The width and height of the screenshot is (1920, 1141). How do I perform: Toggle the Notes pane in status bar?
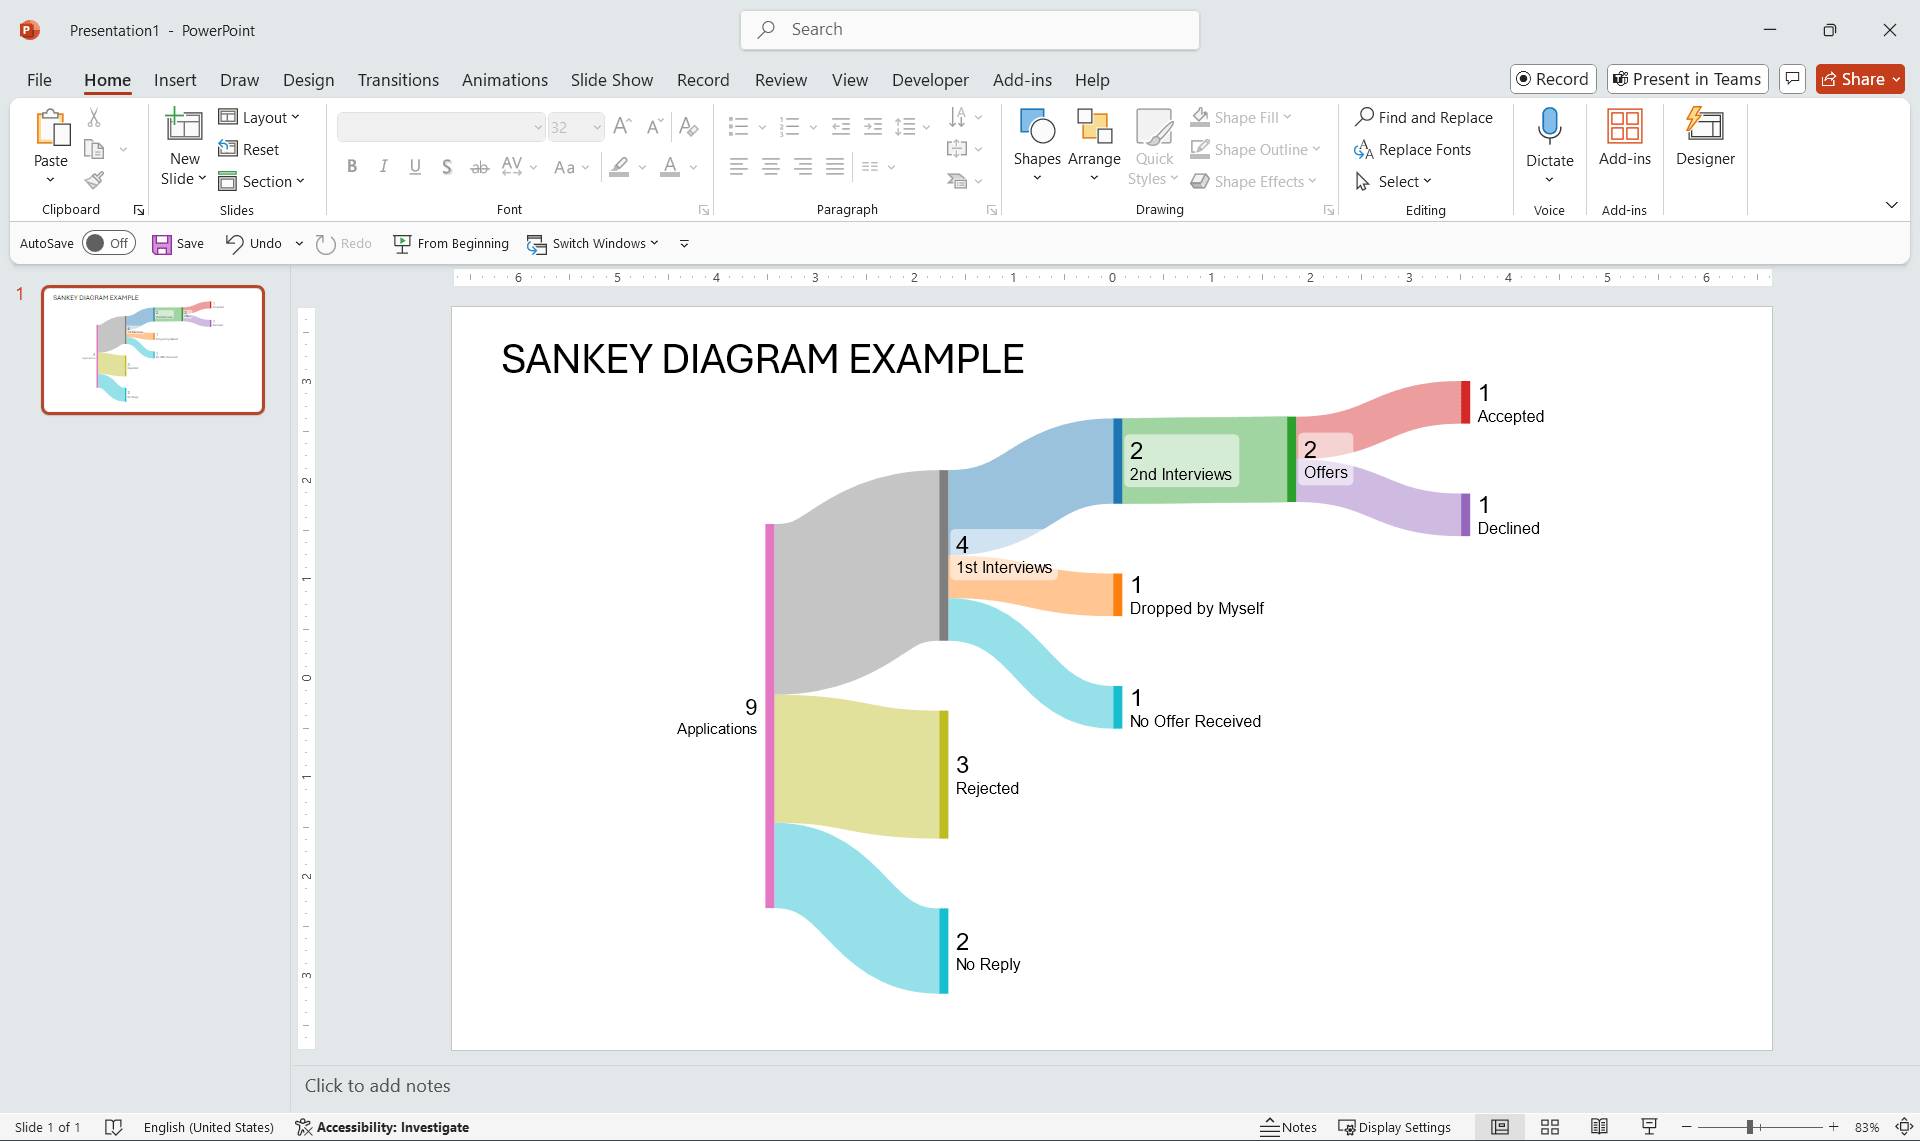click(x=1288, y=1127)
